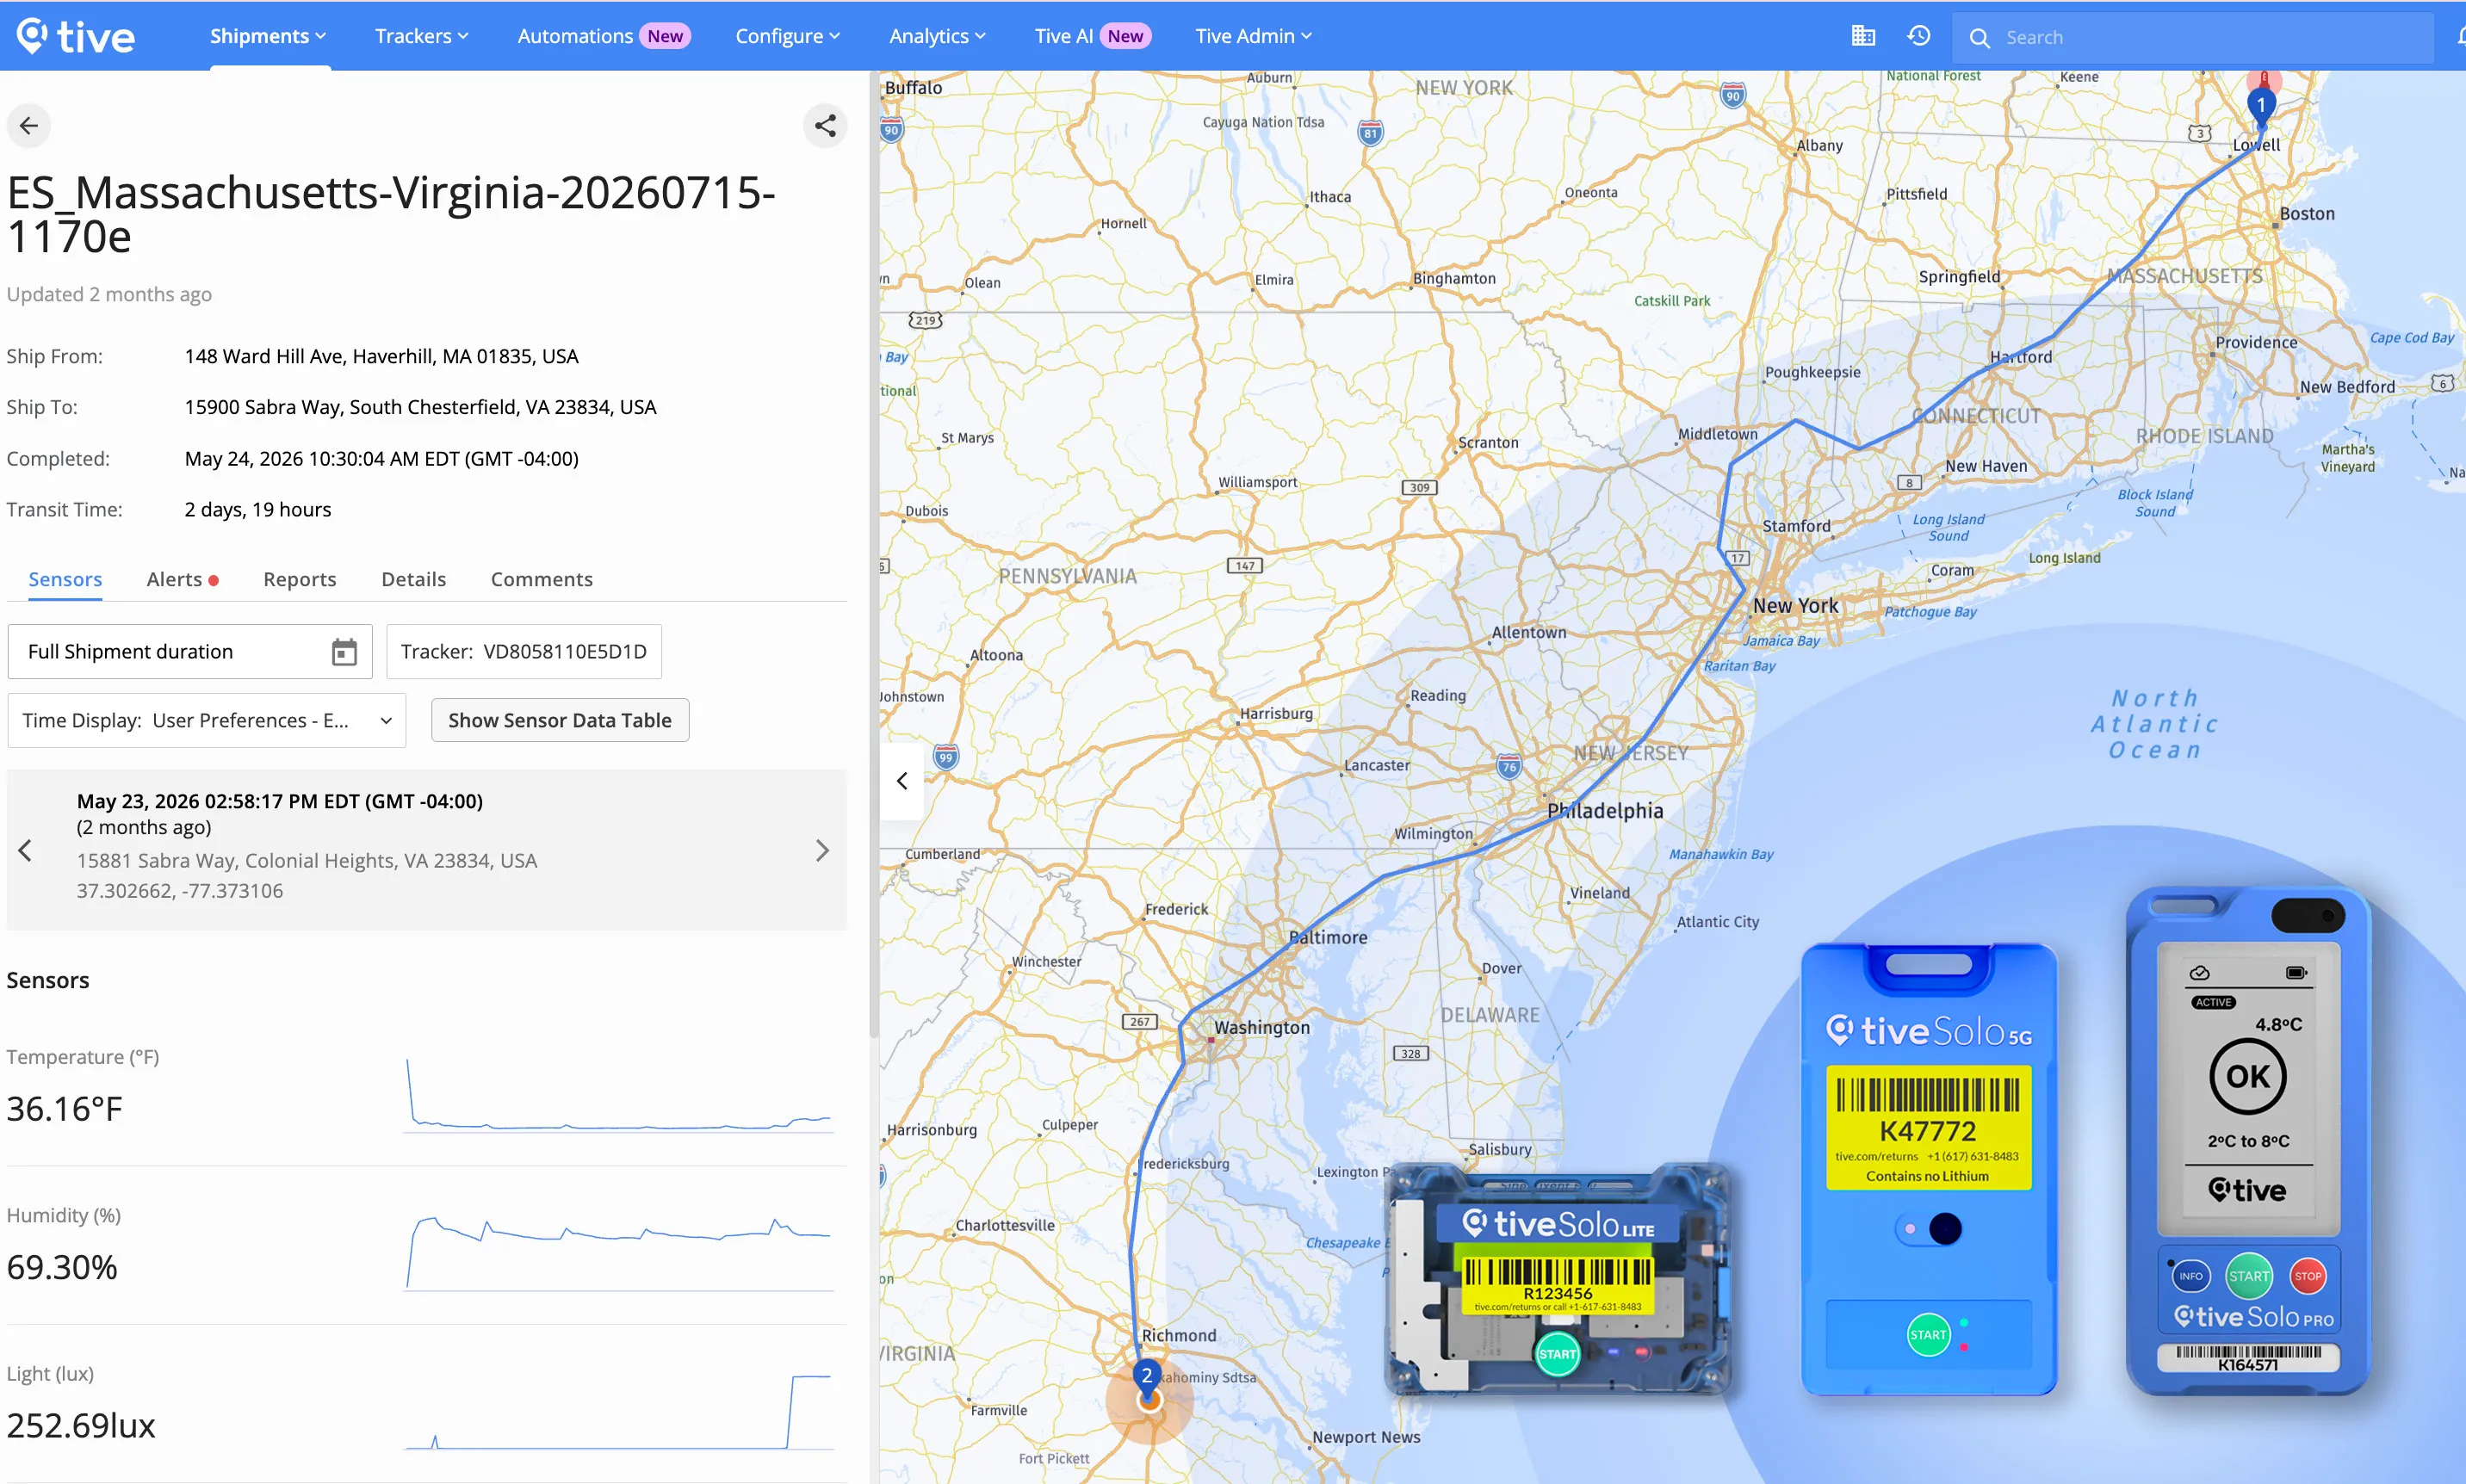Collapse the side panel with the map chevron

coord(902,781)
